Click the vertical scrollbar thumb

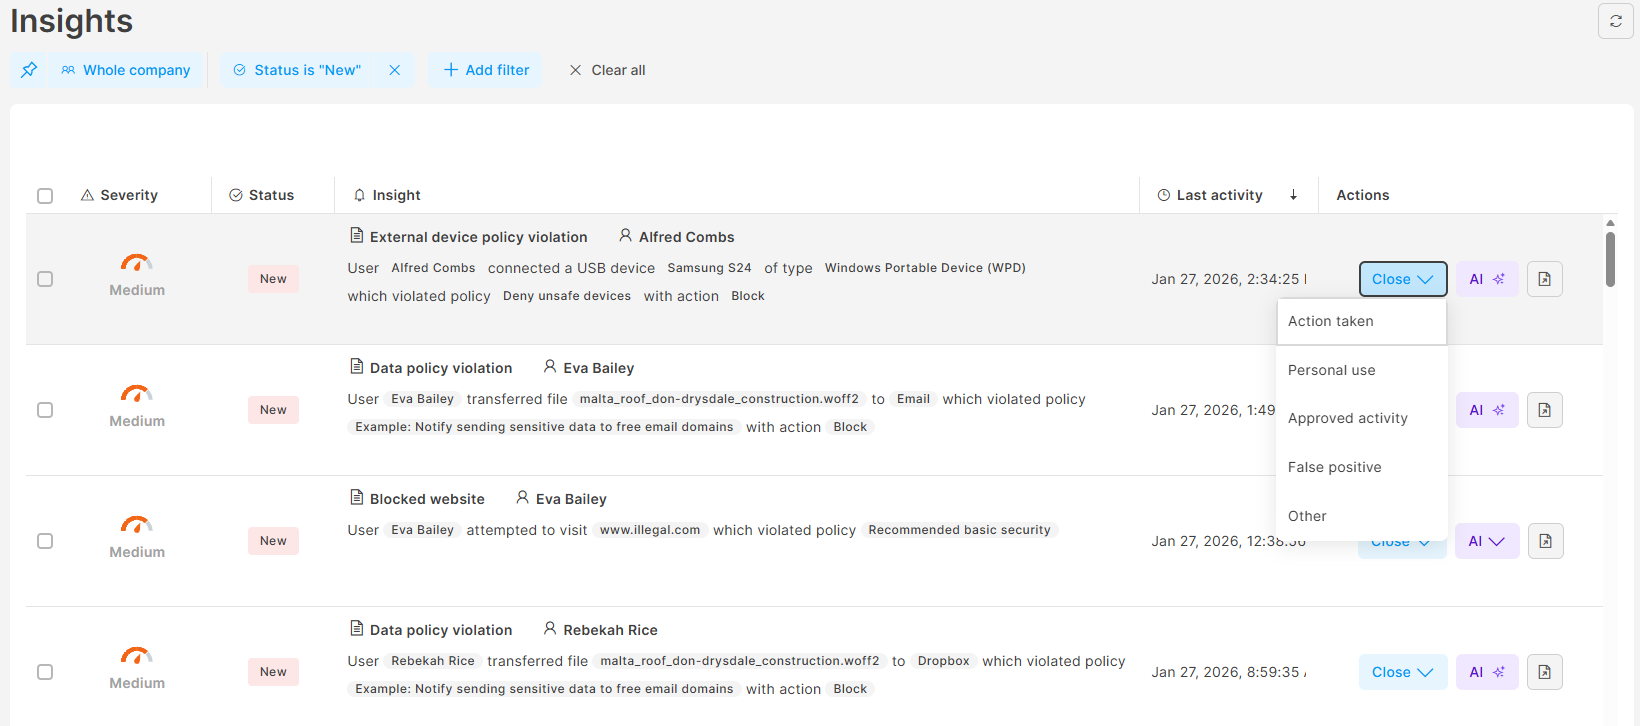tap(1610, 259)
